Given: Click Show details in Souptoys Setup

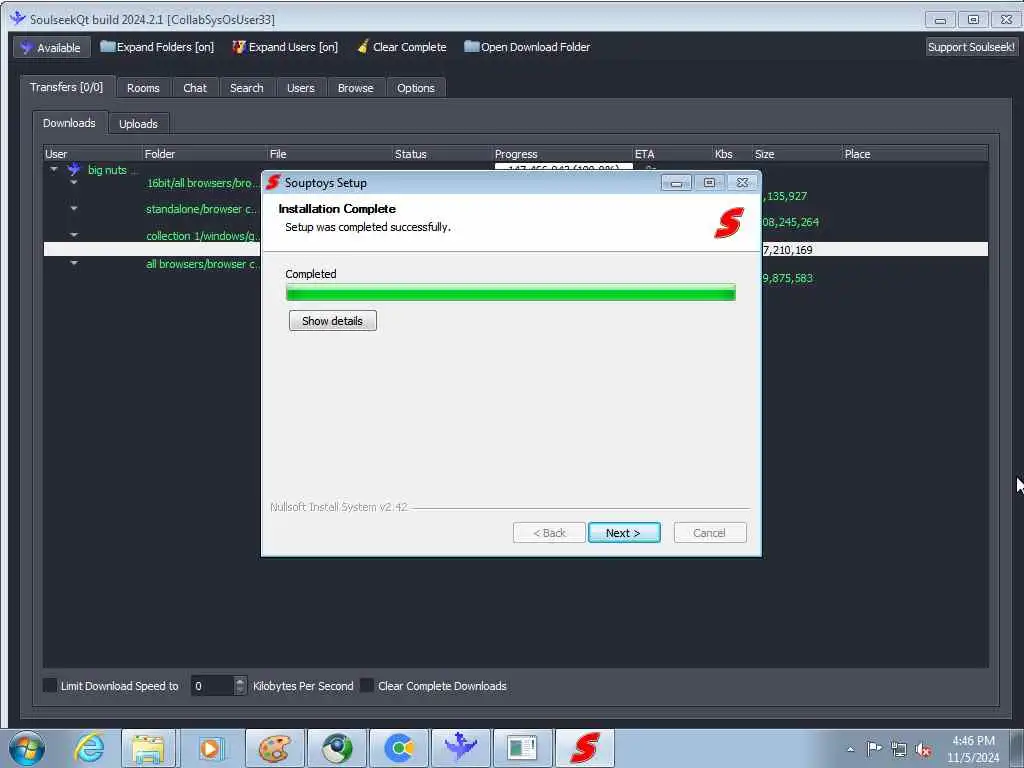Looking at the screenshot, I should pyautogui.click(x=333, y=321).
